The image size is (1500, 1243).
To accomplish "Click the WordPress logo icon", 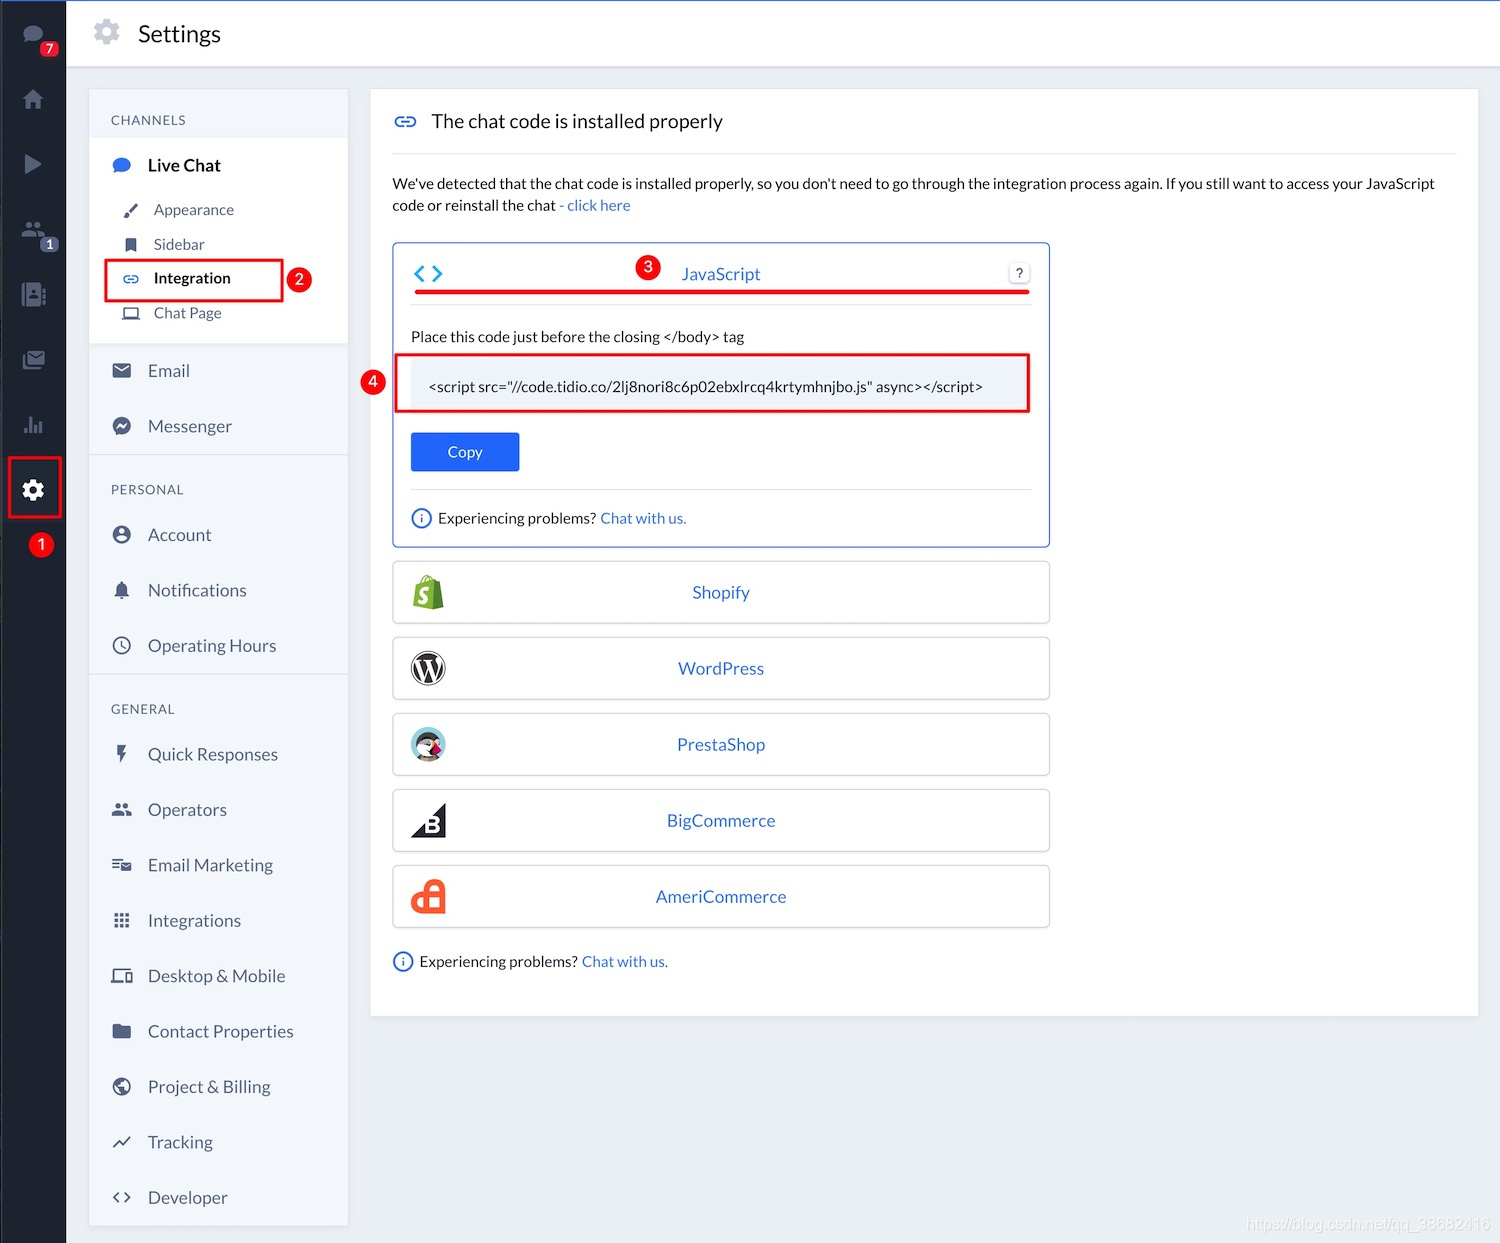I will click(x=428, y=668).
